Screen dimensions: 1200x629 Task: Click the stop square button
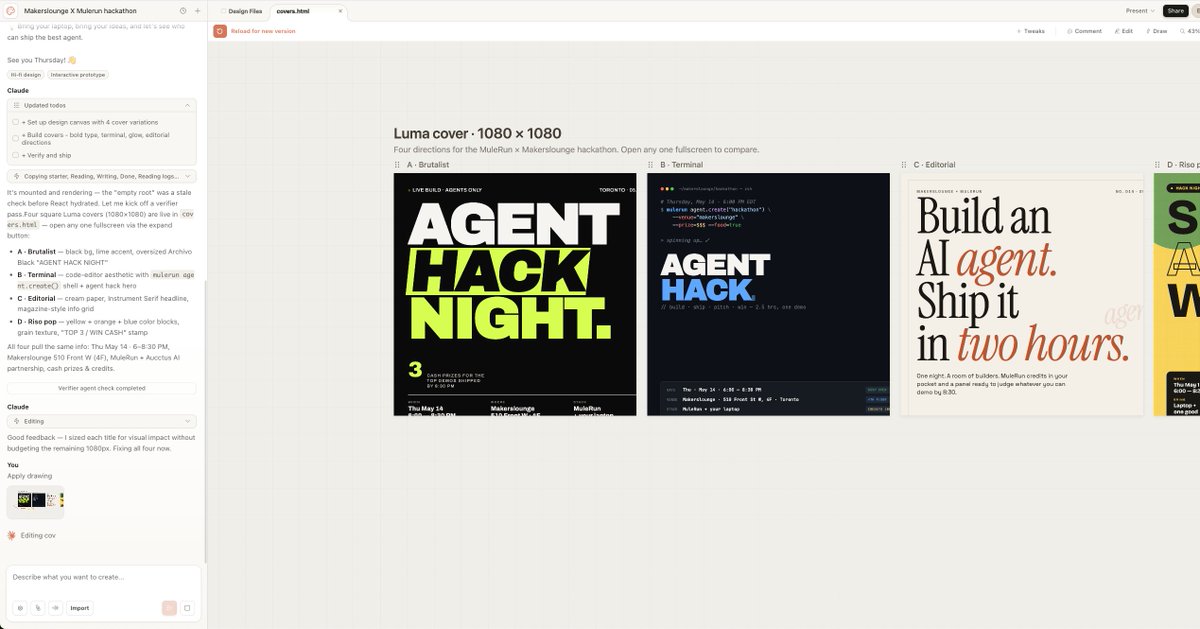click(x=187, y=607)
